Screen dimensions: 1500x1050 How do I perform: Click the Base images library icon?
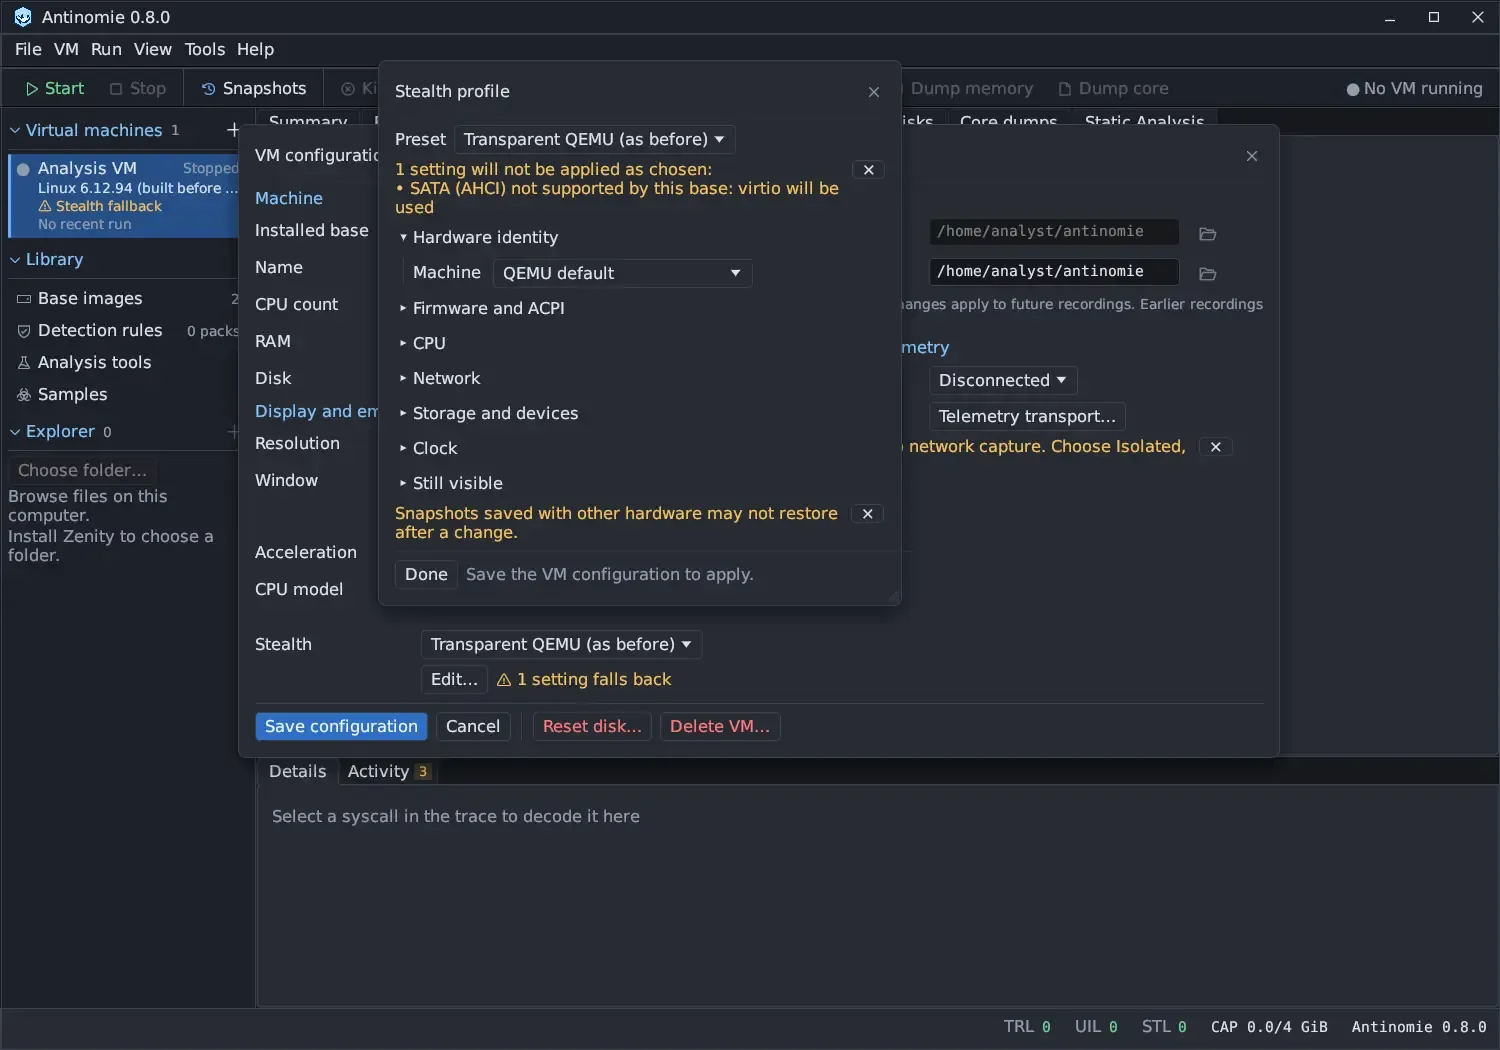24,299
